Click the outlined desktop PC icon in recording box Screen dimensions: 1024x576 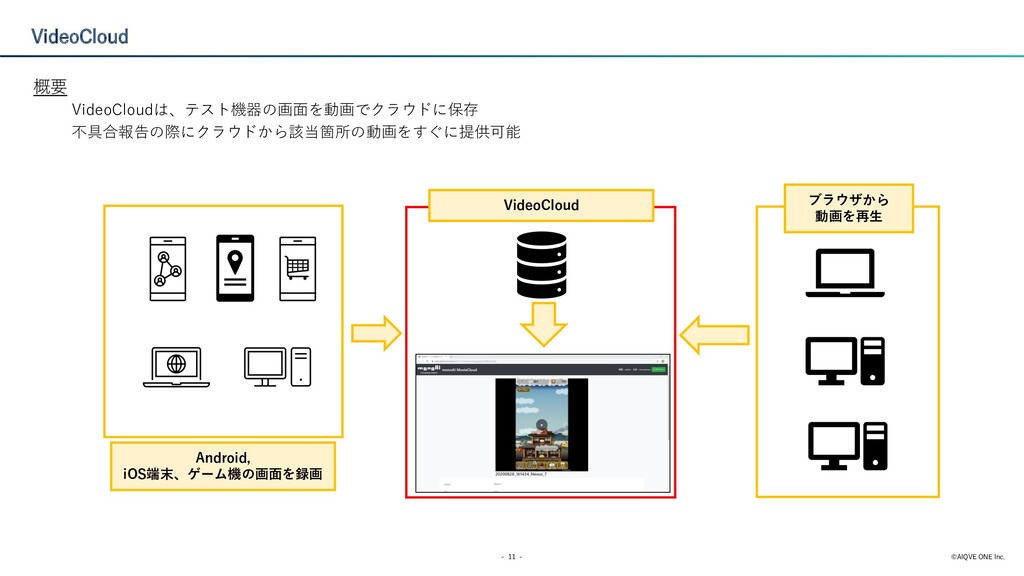click(278, 367)
